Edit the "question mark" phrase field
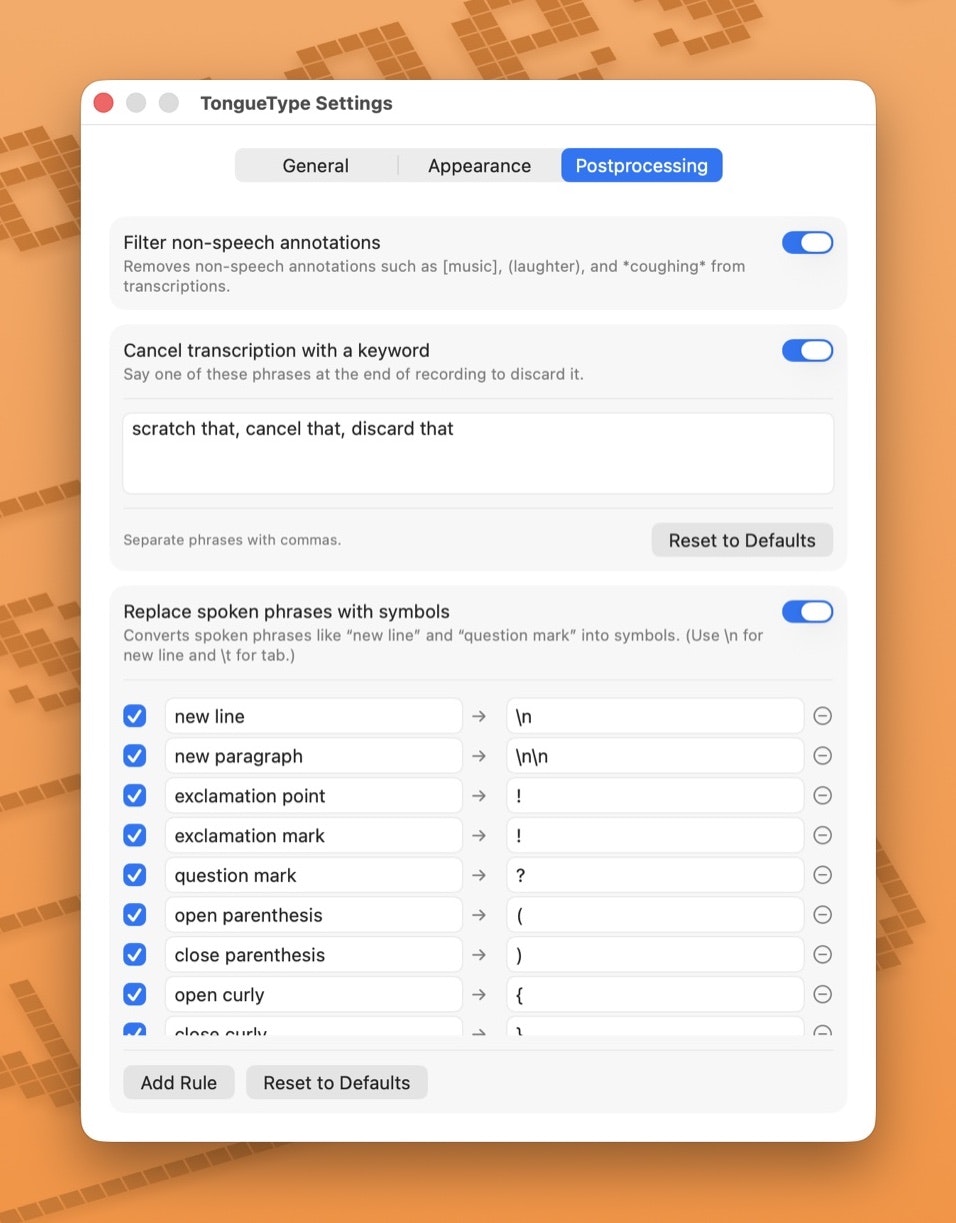956x1223 pixels. point(313,875)
